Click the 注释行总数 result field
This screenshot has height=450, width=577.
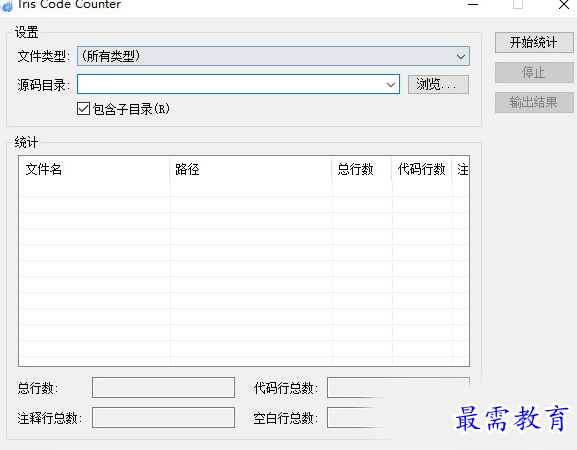(x=163, y=417)
